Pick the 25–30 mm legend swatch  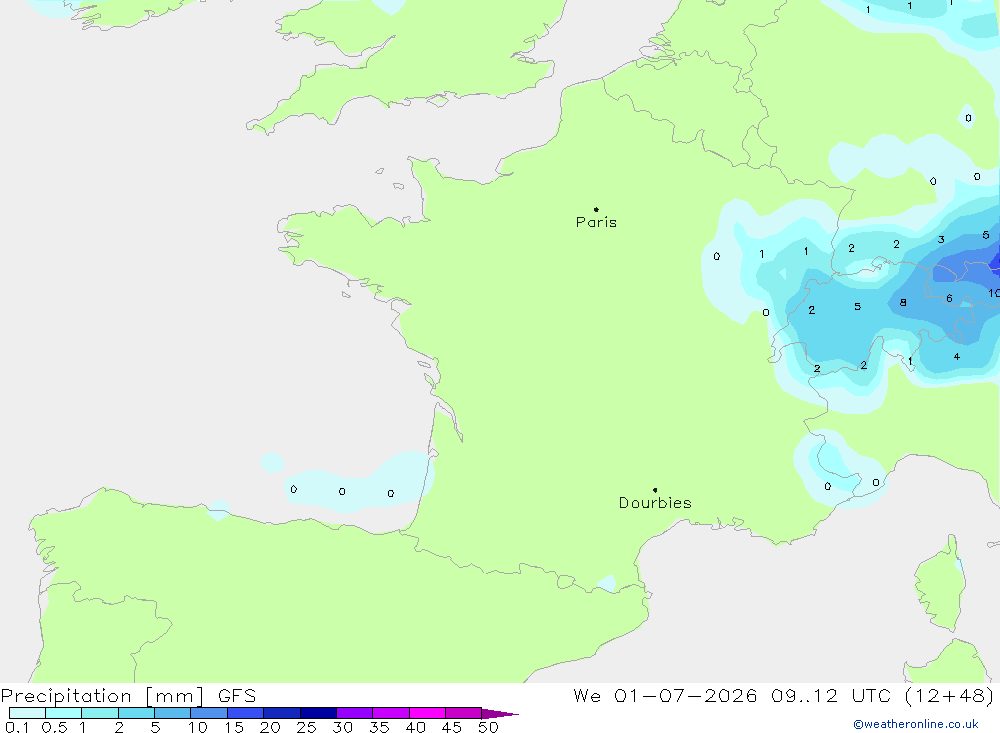point(318,713)
